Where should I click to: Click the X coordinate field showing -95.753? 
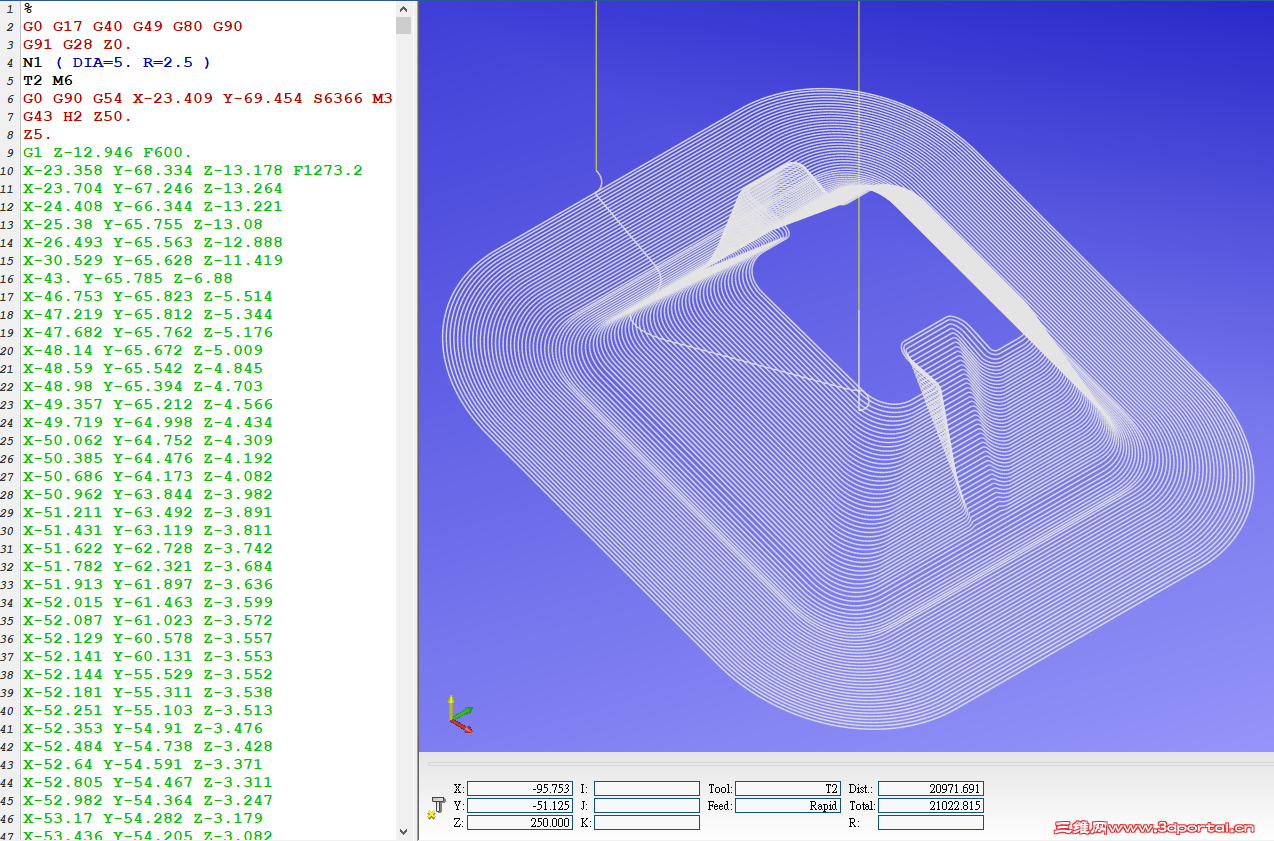(520, 789)
